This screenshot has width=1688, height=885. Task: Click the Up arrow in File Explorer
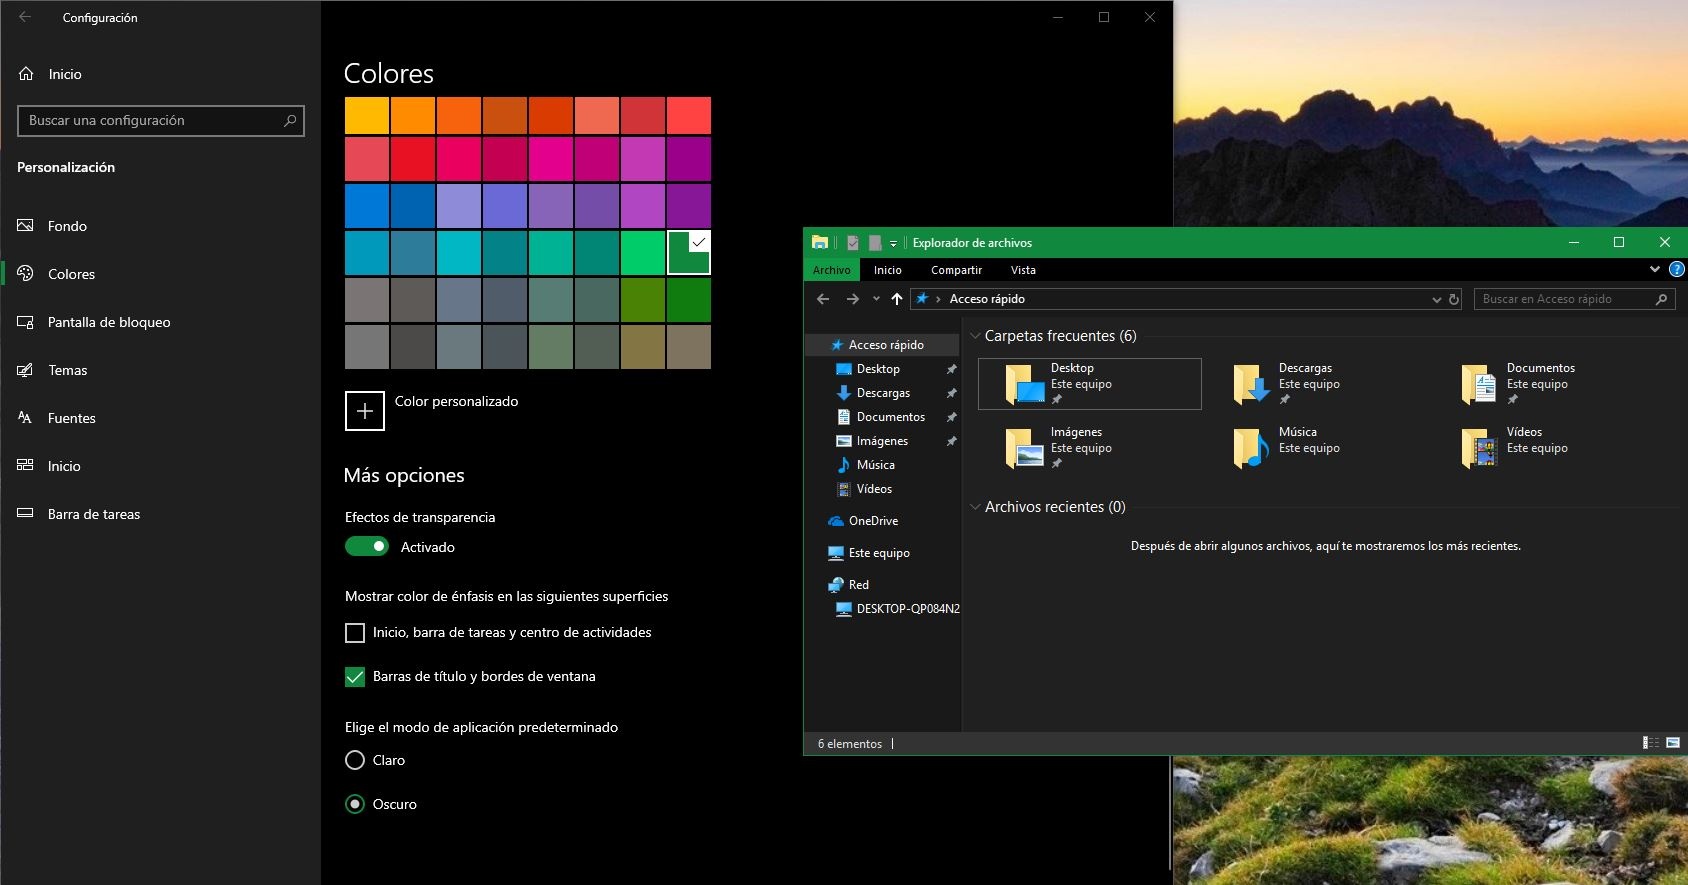[x=897, y=299]
